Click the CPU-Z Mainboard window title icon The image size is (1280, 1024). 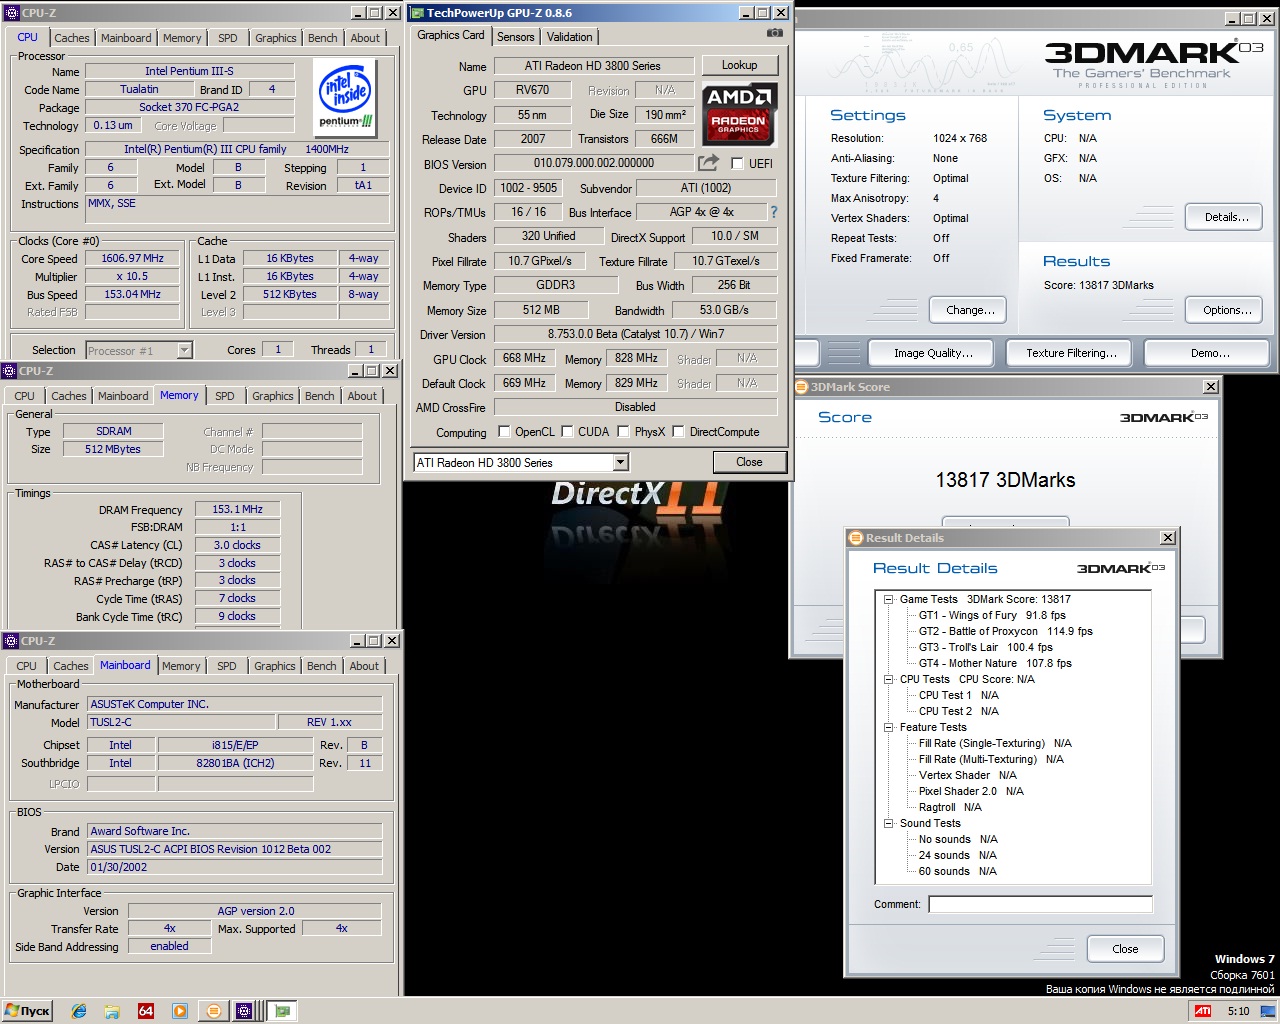point(11,641)
